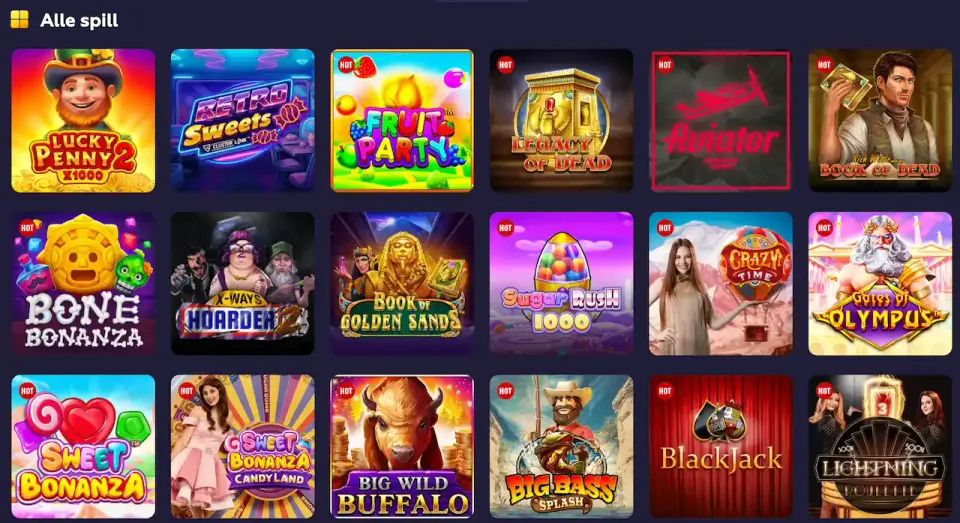Screen dimensions: 960x523
Task: Open the Lucky Penny 2 game tile
Action: point(83,121)
